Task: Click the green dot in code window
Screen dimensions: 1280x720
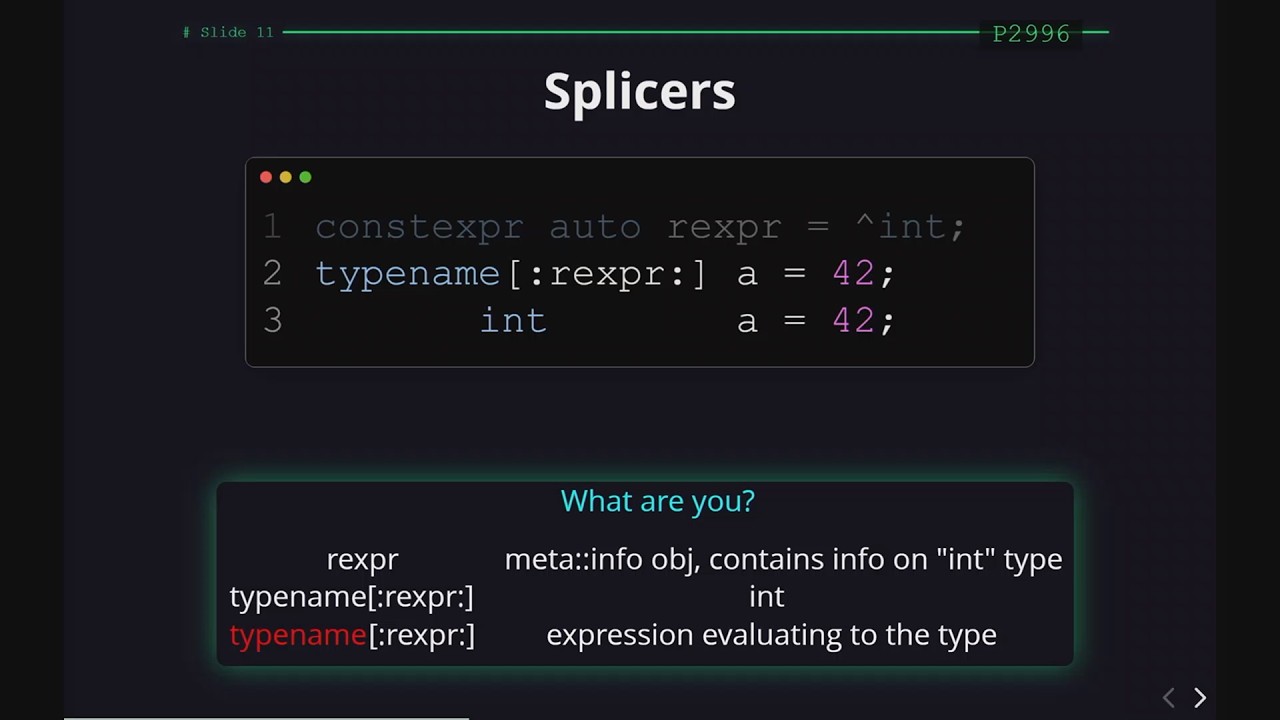Action: click(x=306, y=177)
